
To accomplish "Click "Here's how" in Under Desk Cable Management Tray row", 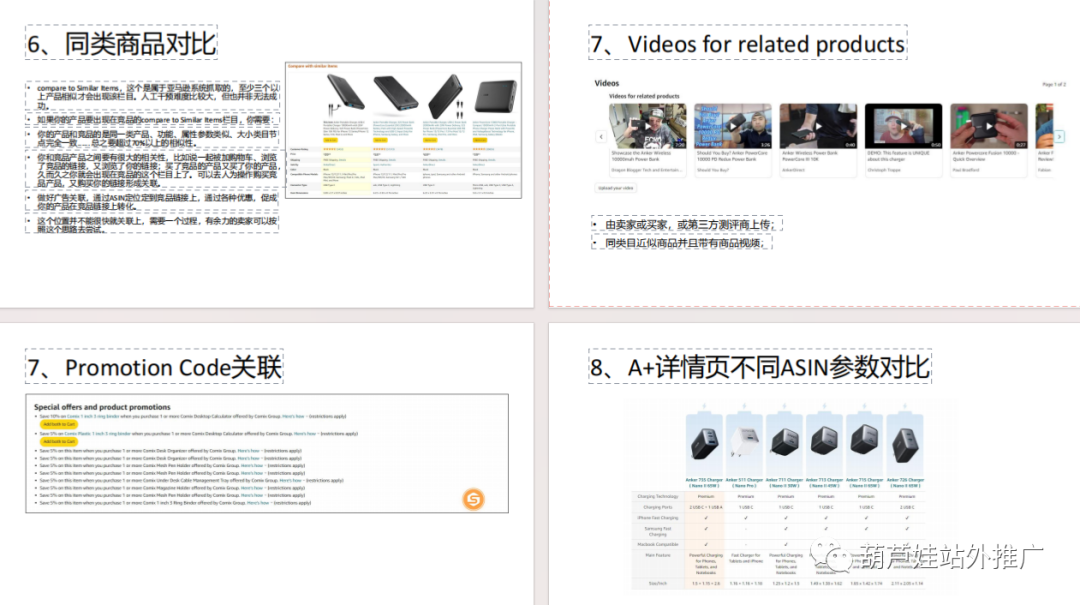I will point(290,480).
